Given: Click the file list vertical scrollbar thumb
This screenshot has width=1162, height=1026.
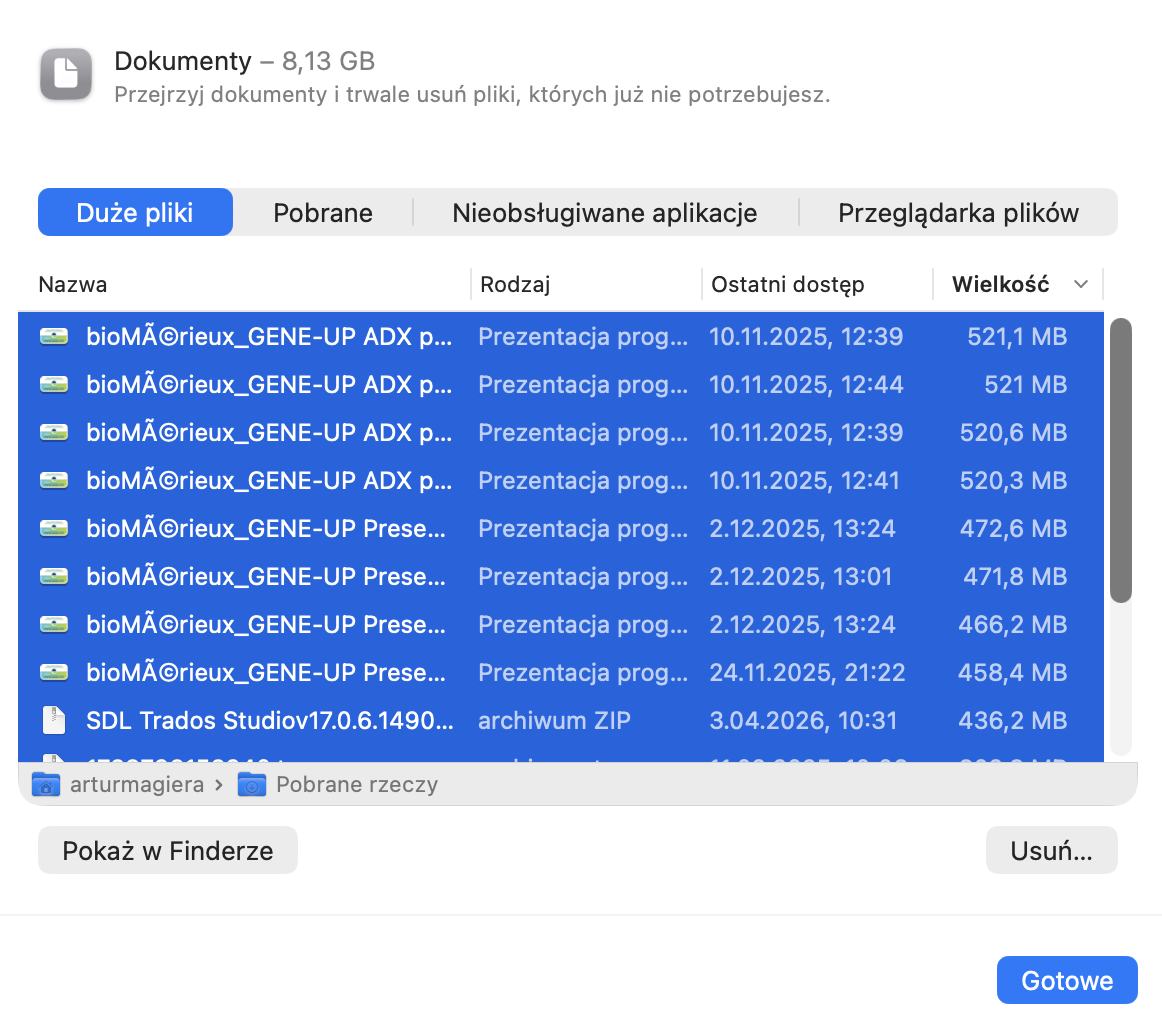Looking at the screenshot, I should pos(1120,460).
